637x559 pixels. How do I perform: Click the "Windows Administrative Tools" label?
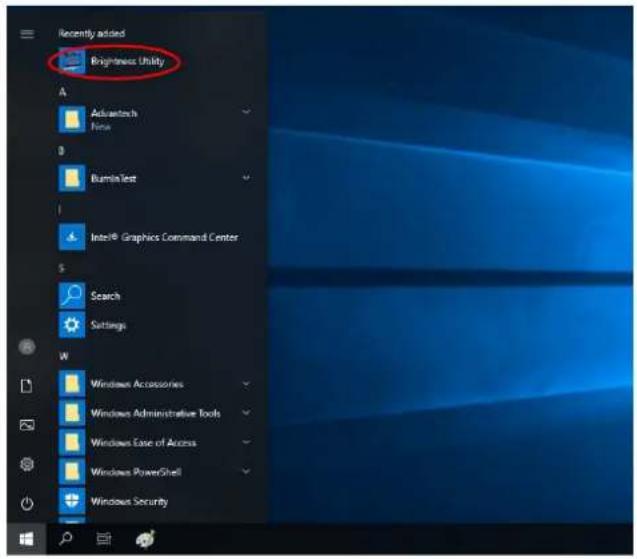coord(156,413)
